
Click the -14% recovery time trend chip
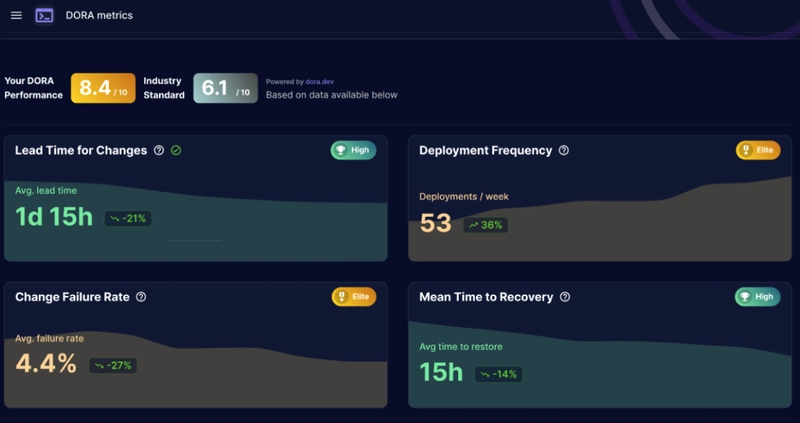498,374
